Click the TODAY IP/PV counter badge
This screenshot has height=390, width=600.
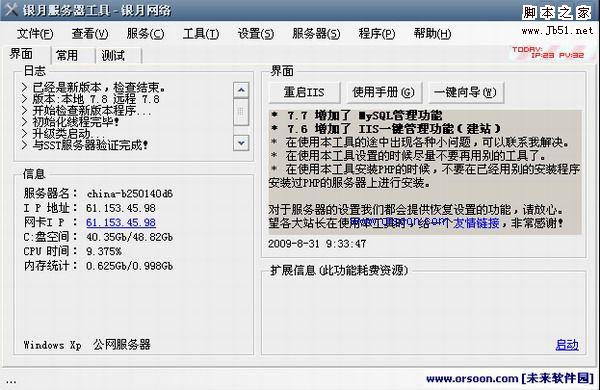click(x=548, y=52)
